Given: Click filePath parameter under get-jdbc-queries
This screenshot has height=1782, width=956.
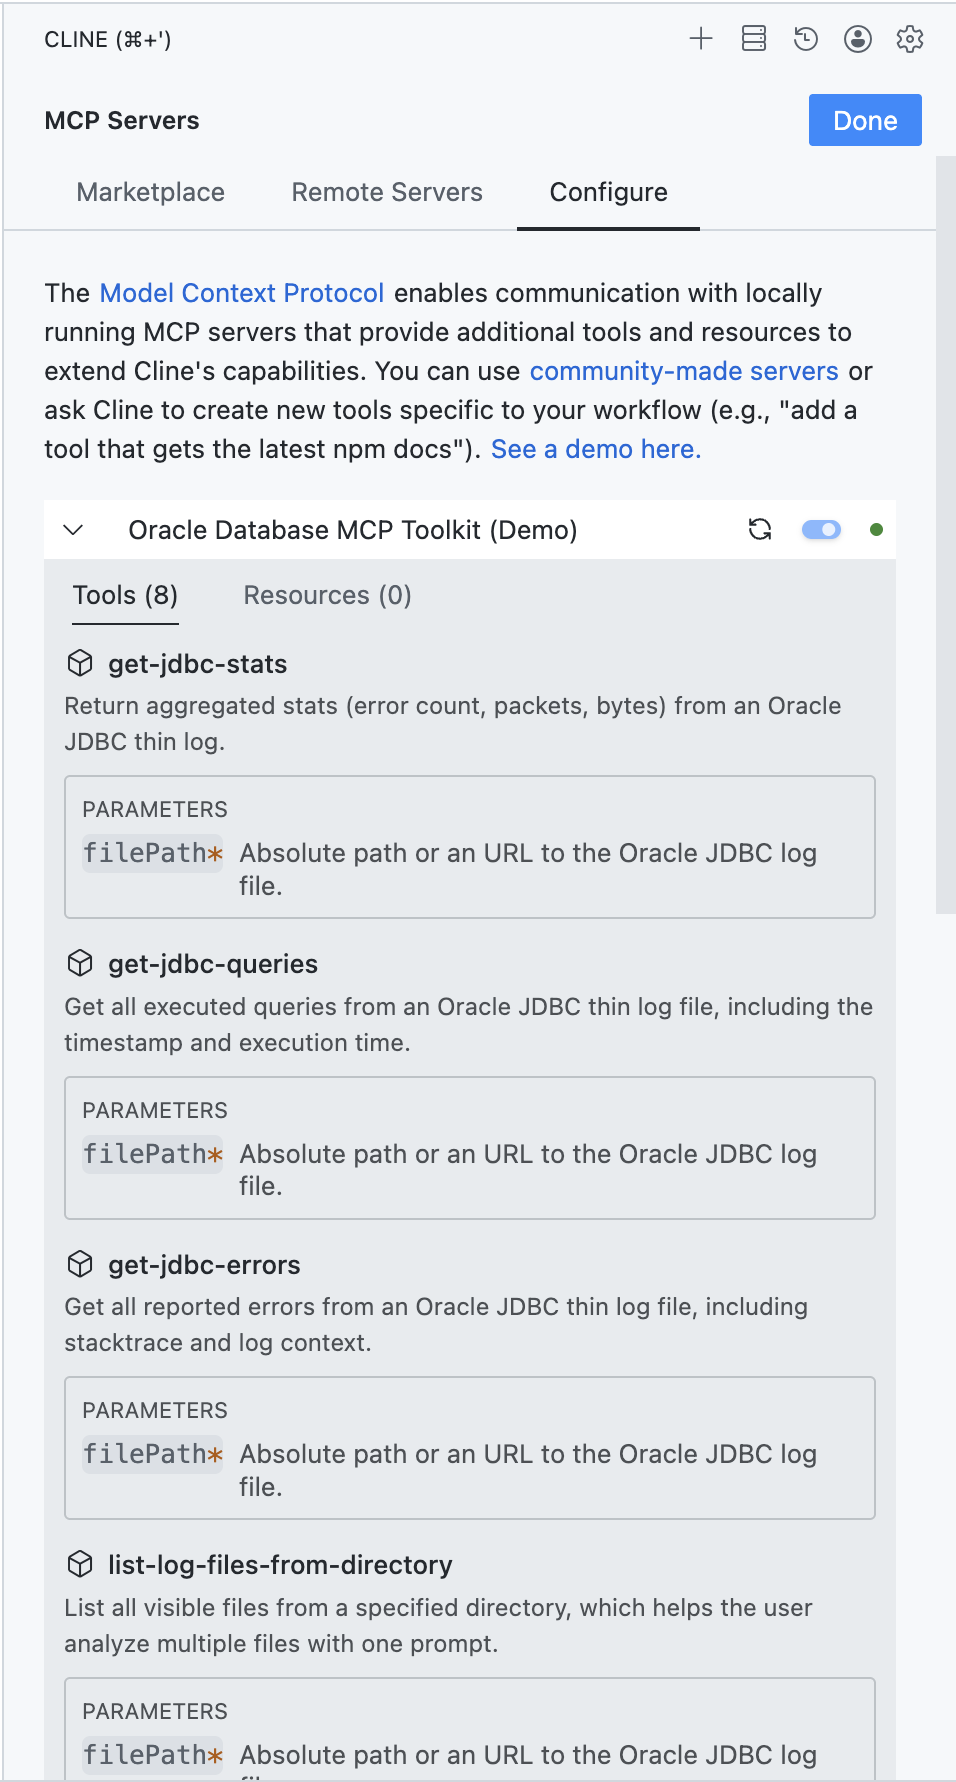Looking at the screenshot, I should (x=152, y=1153).
